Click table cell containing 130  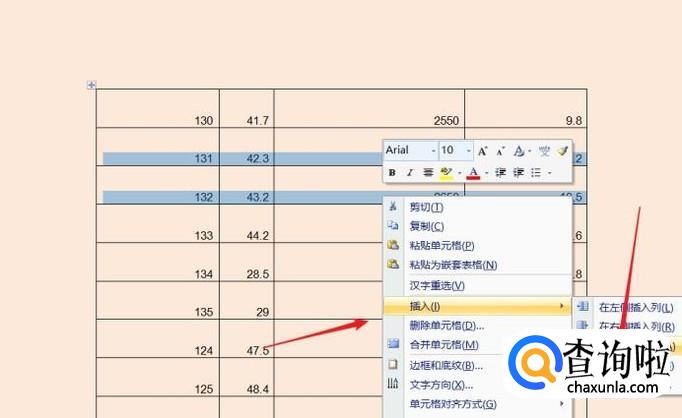point(158,108)
